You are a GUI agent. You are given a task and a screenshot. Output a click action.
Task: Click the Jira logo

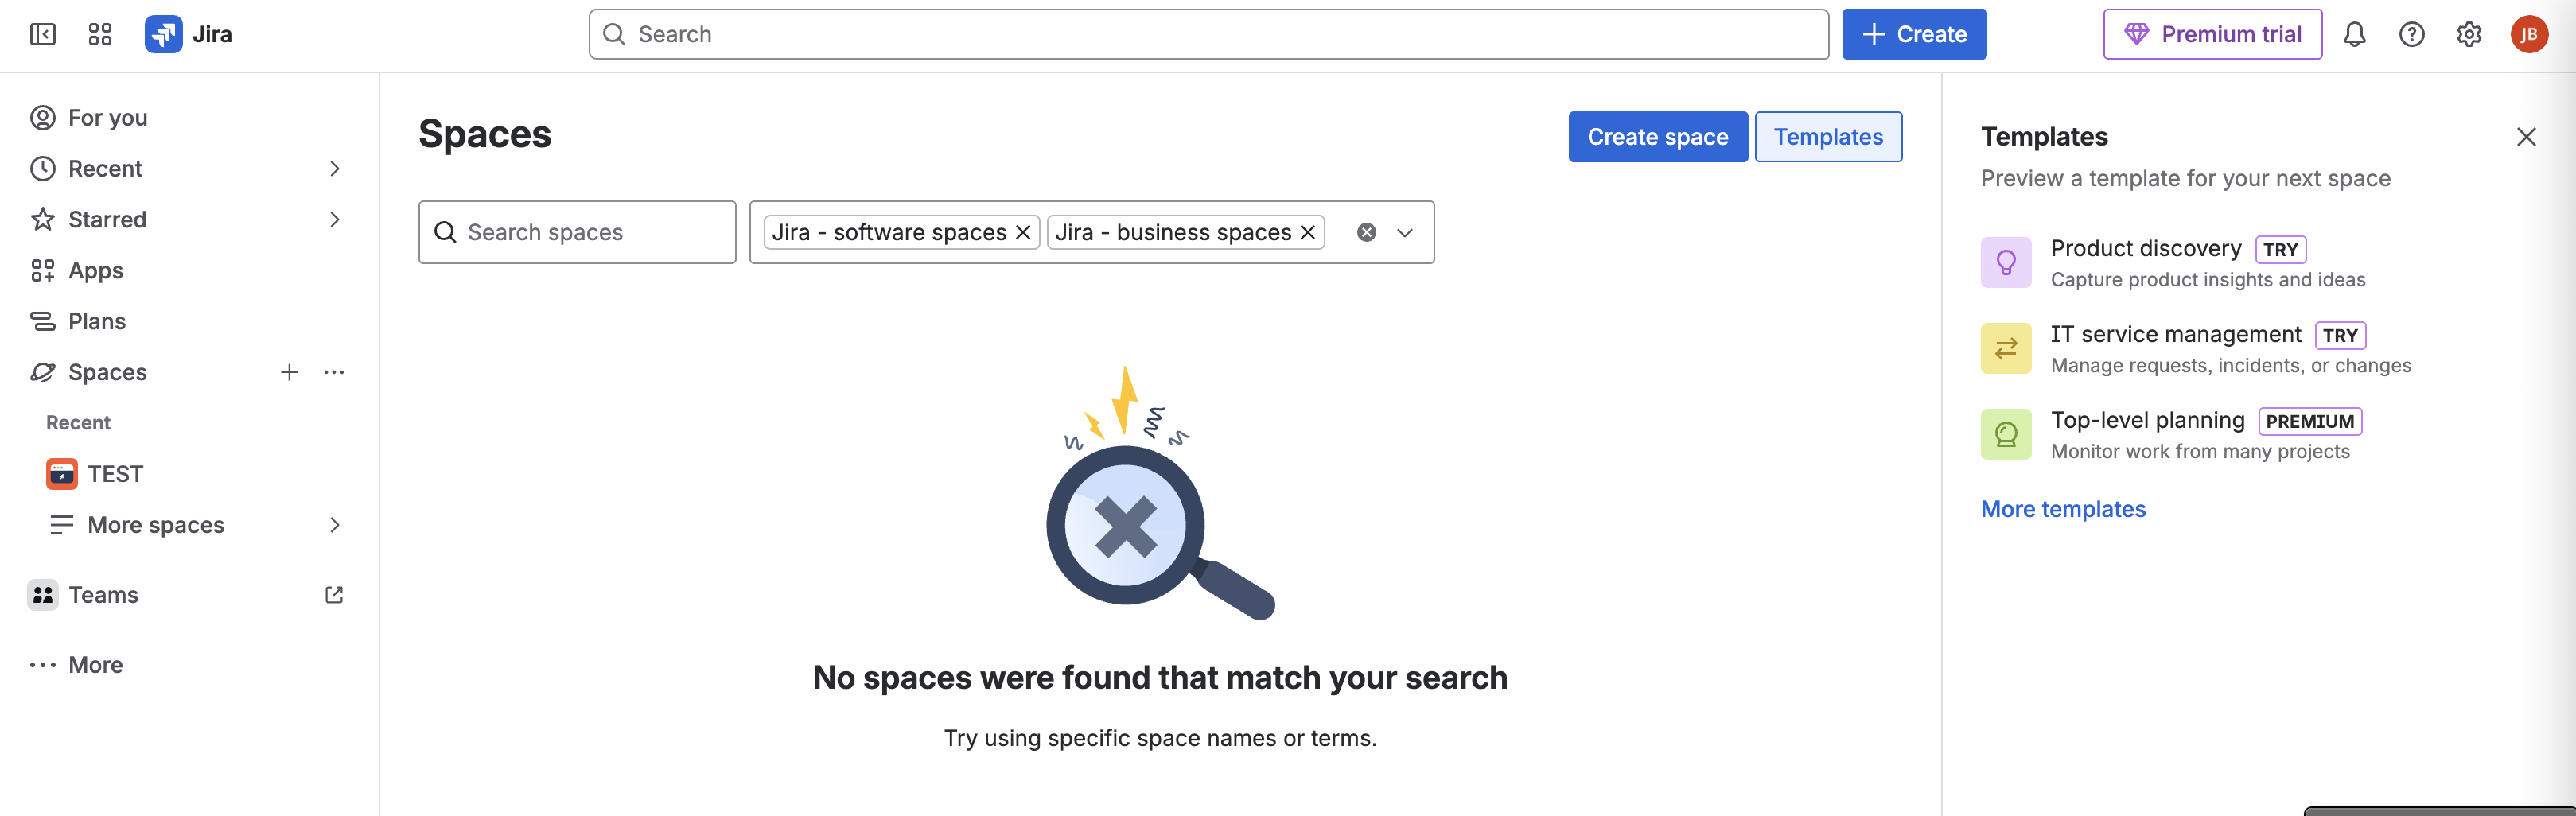point(163,33)
